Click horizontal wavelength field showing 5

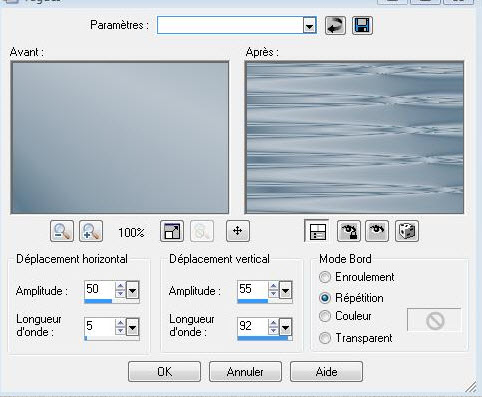(100, 327)
